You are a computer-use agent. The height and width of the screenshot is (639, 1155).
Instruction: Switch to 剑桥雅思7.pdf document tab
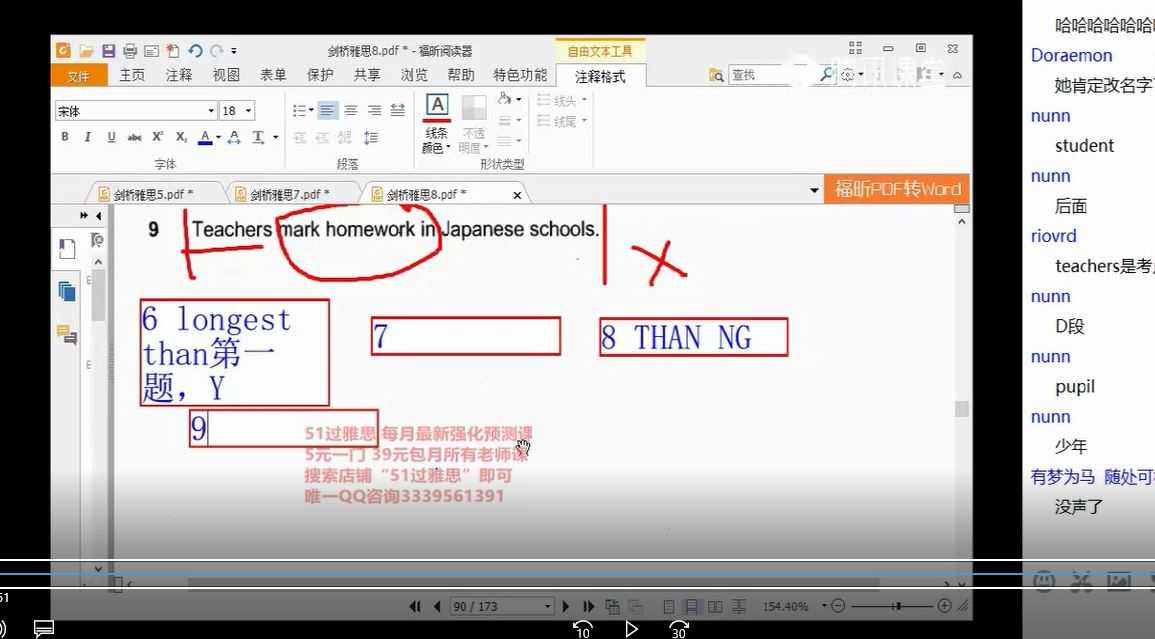[x=289, y=195]
